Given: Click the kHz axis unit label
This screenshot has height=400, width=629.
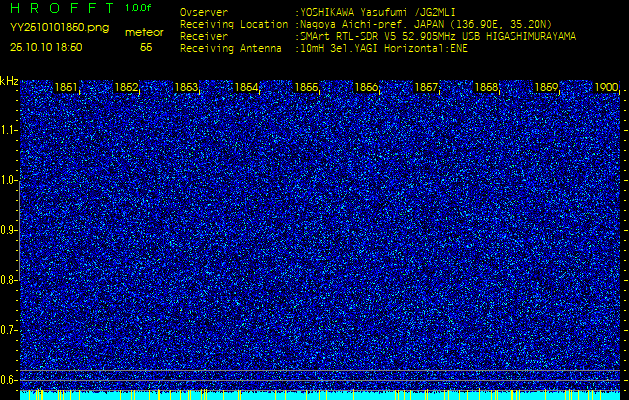Looking at the screenshot, I should pos(9,81).
